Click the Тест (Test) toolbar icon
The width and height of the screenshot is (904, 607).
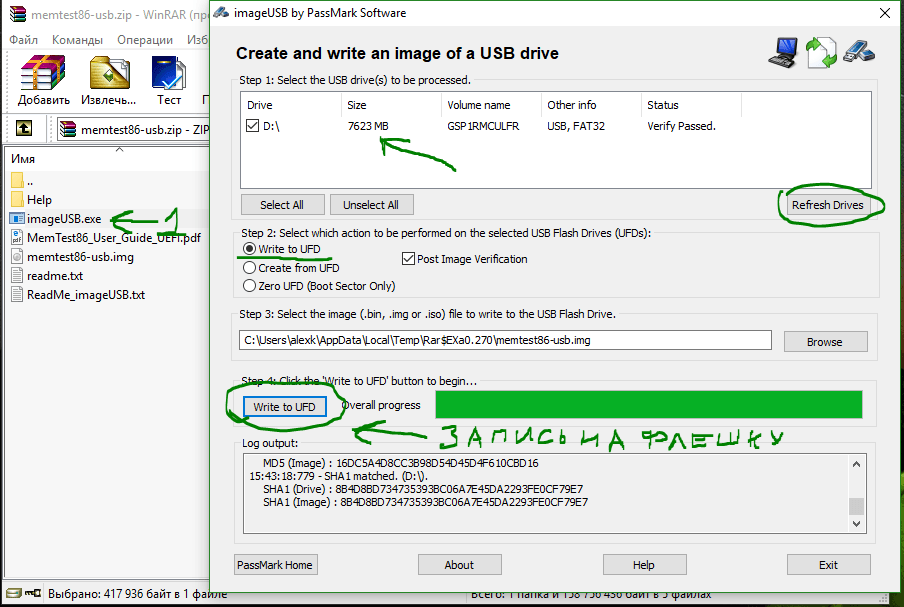[169, 80]
